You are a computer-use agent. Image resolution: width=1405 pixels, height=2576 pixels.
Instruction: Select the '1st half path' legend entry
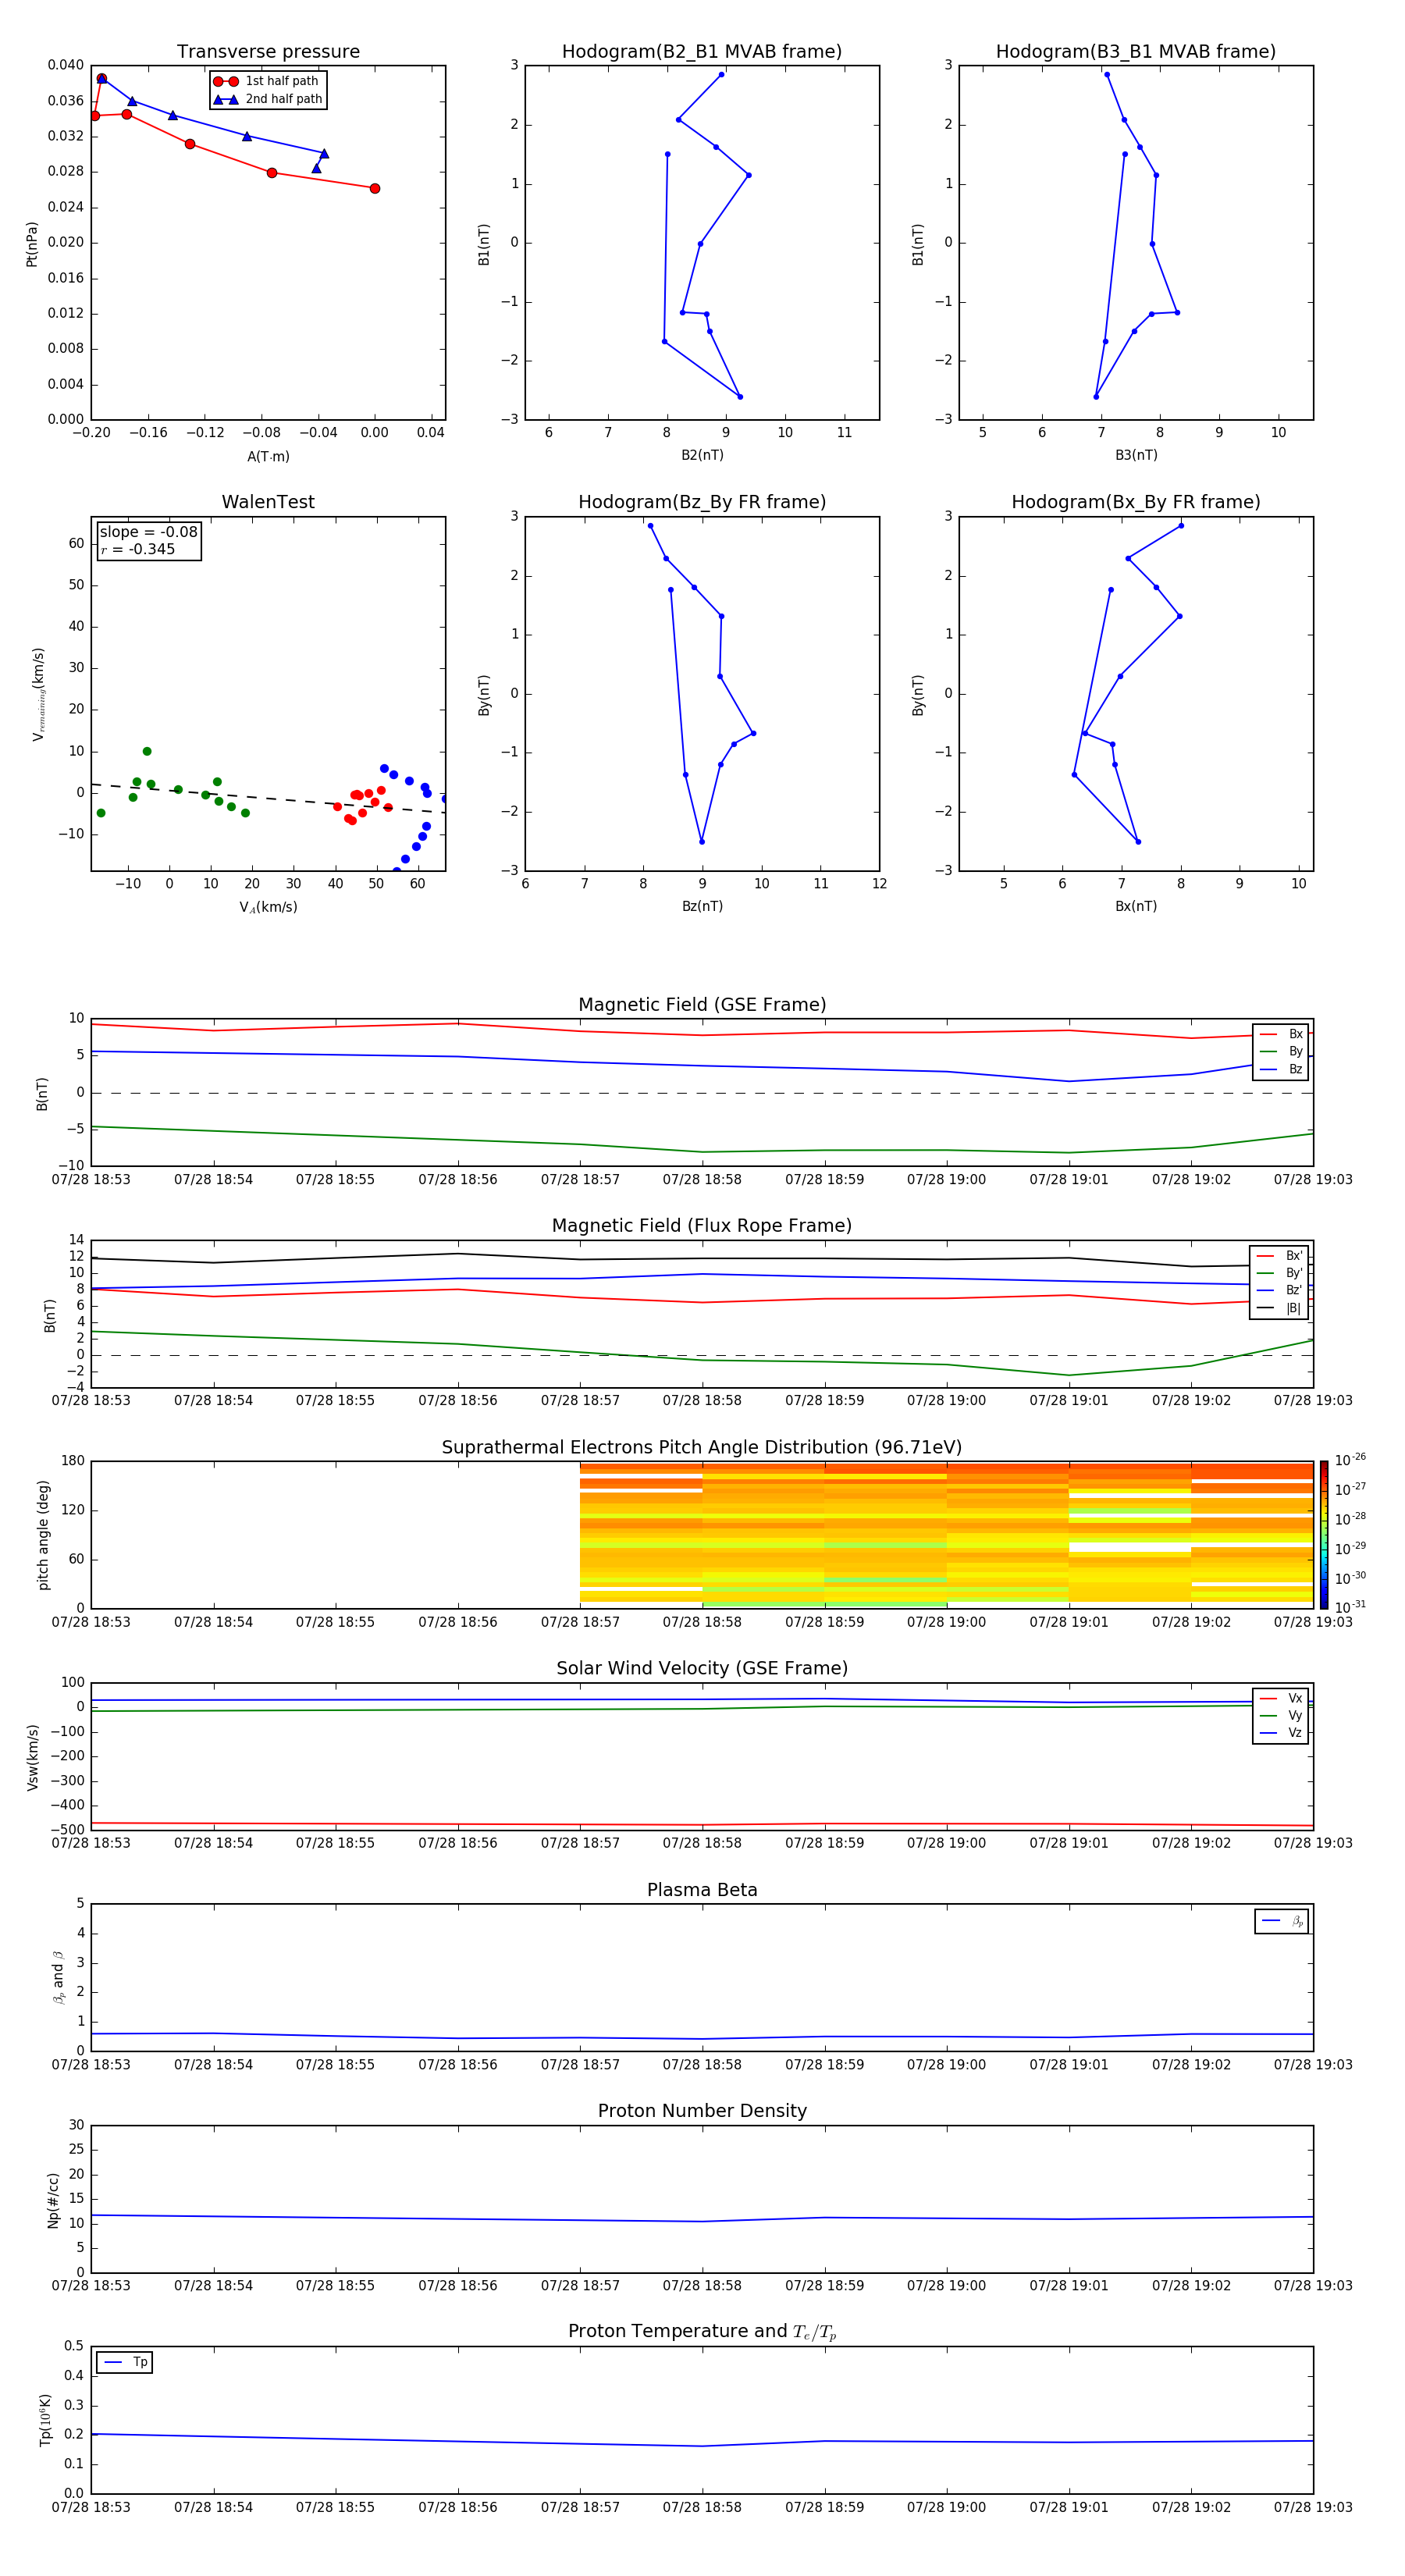tap(267, 81)
